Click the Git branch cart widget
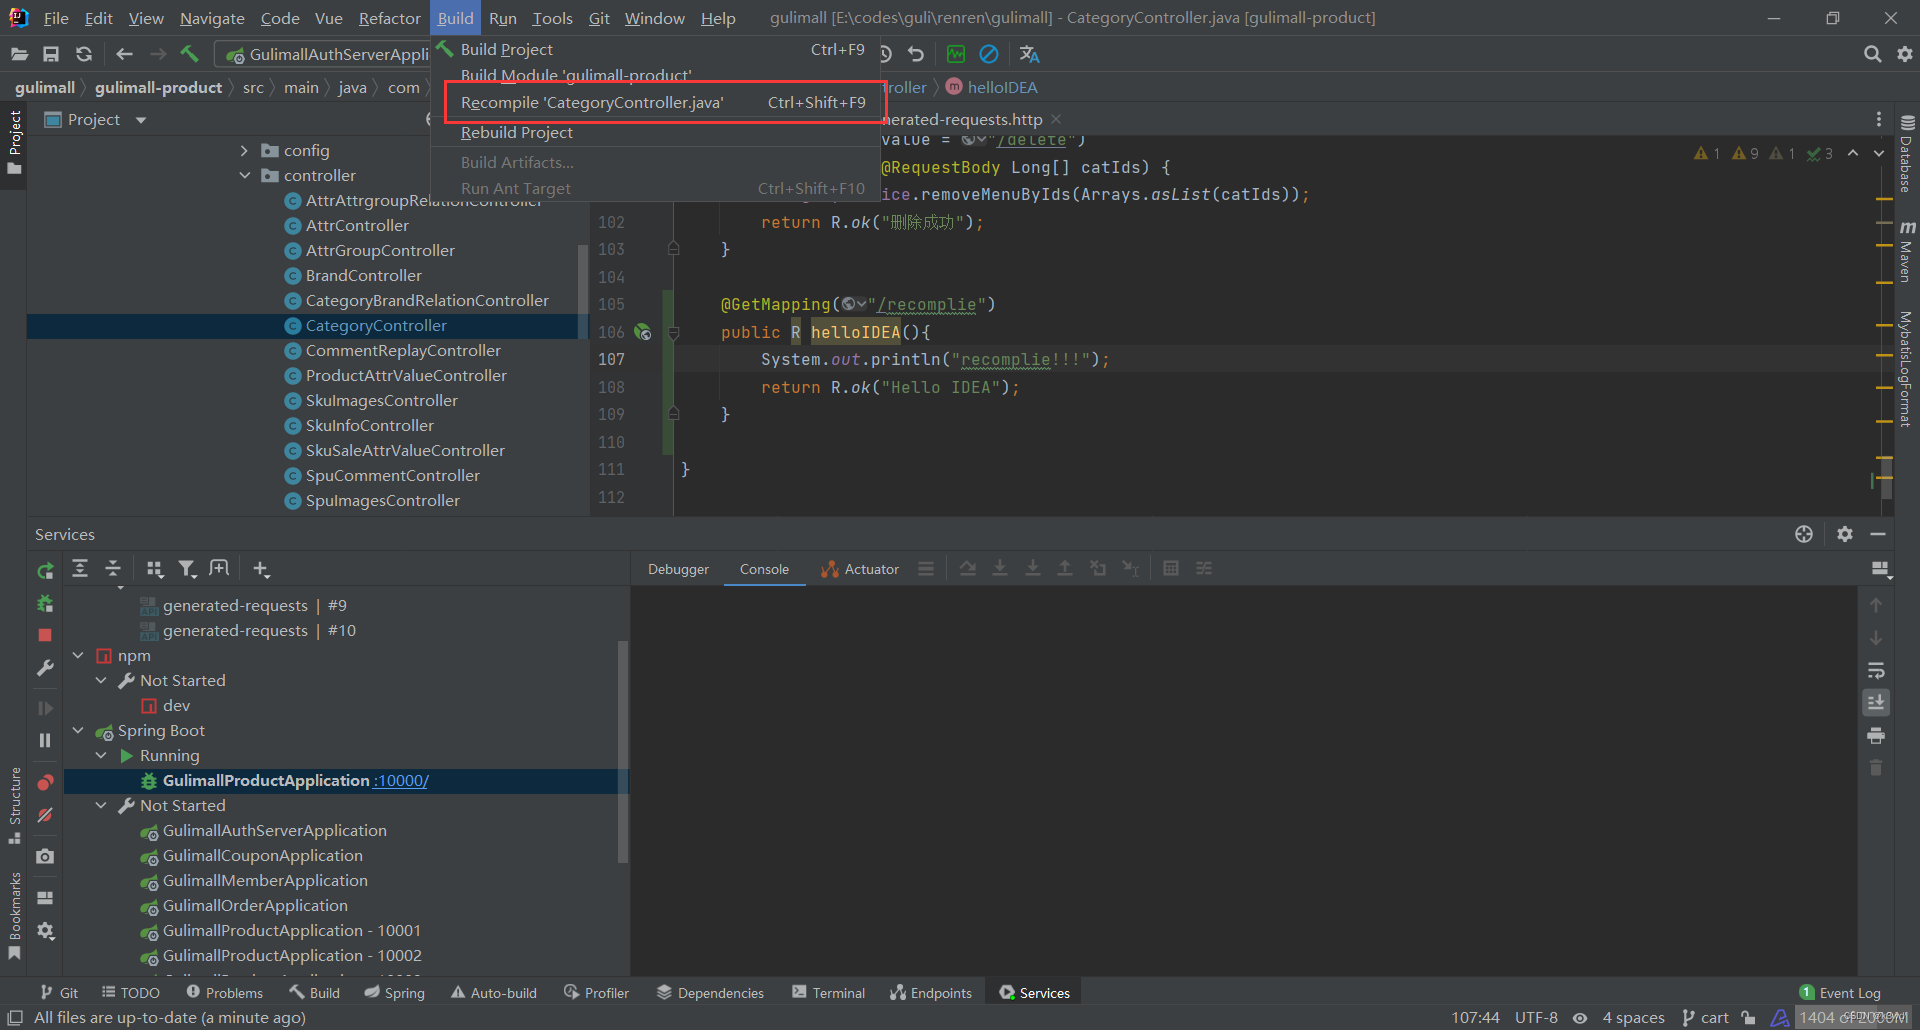The image size is (1920, 1030). coord(1705,1017)
